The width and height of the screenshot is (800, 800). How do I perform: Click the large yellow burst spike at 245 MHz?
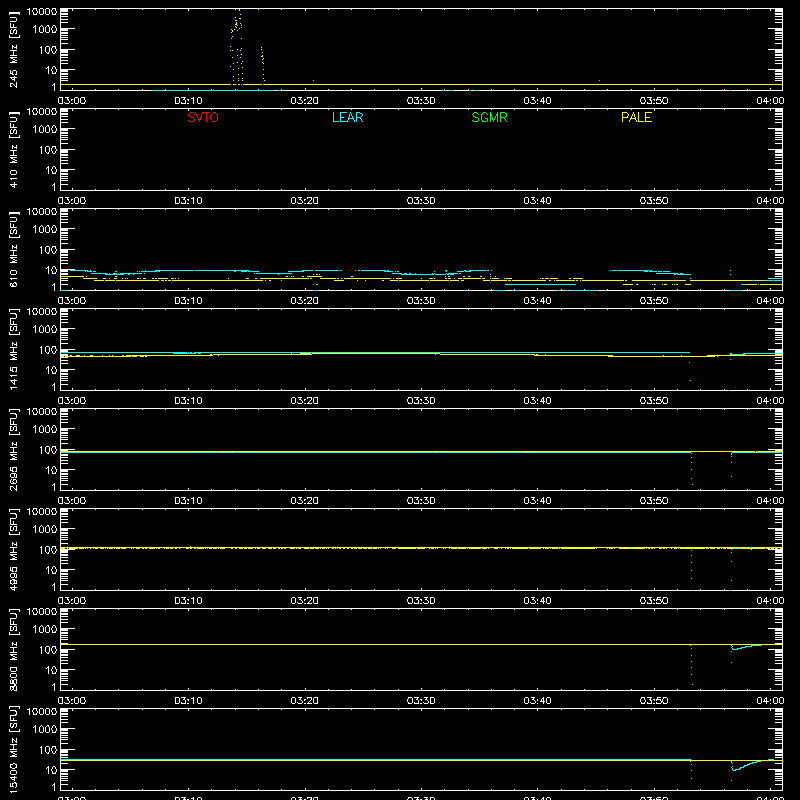coord(237,46)
